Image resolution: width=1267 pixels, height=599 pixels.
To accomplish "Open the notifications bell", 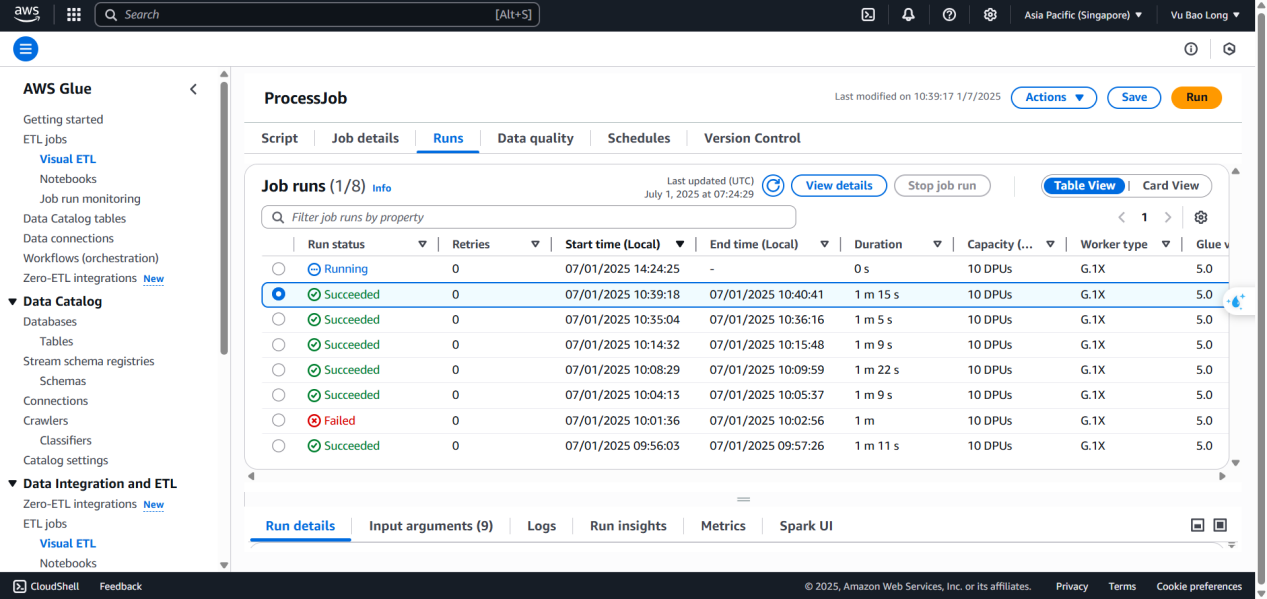I will (908, 14).
